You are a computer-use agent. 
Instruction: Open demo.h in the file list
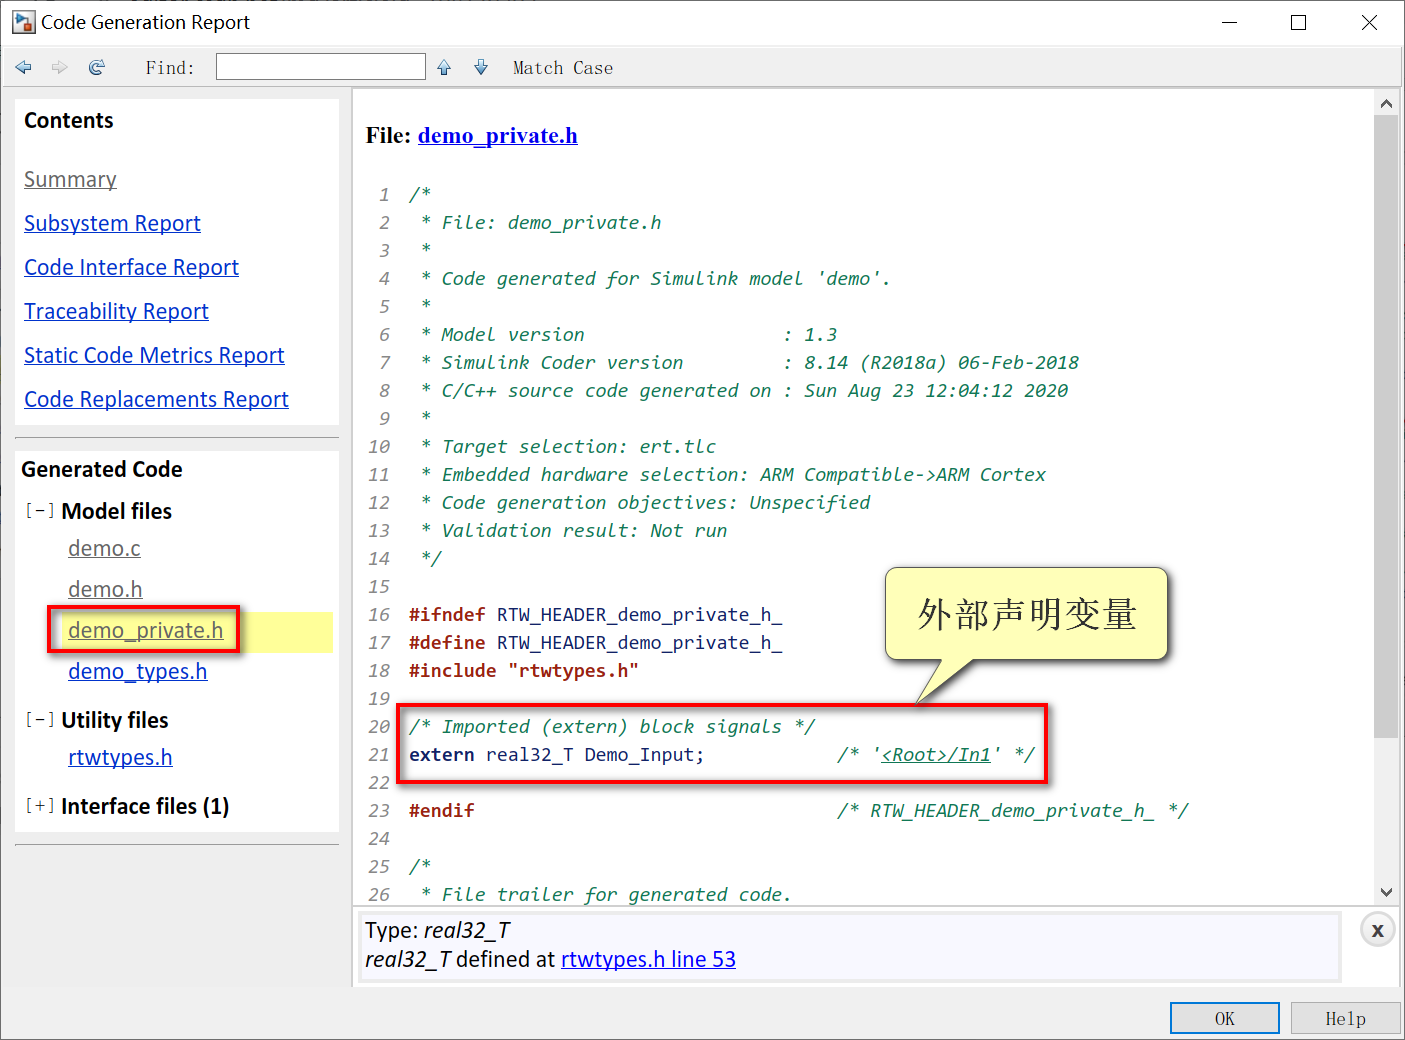[x=105, y=589]
